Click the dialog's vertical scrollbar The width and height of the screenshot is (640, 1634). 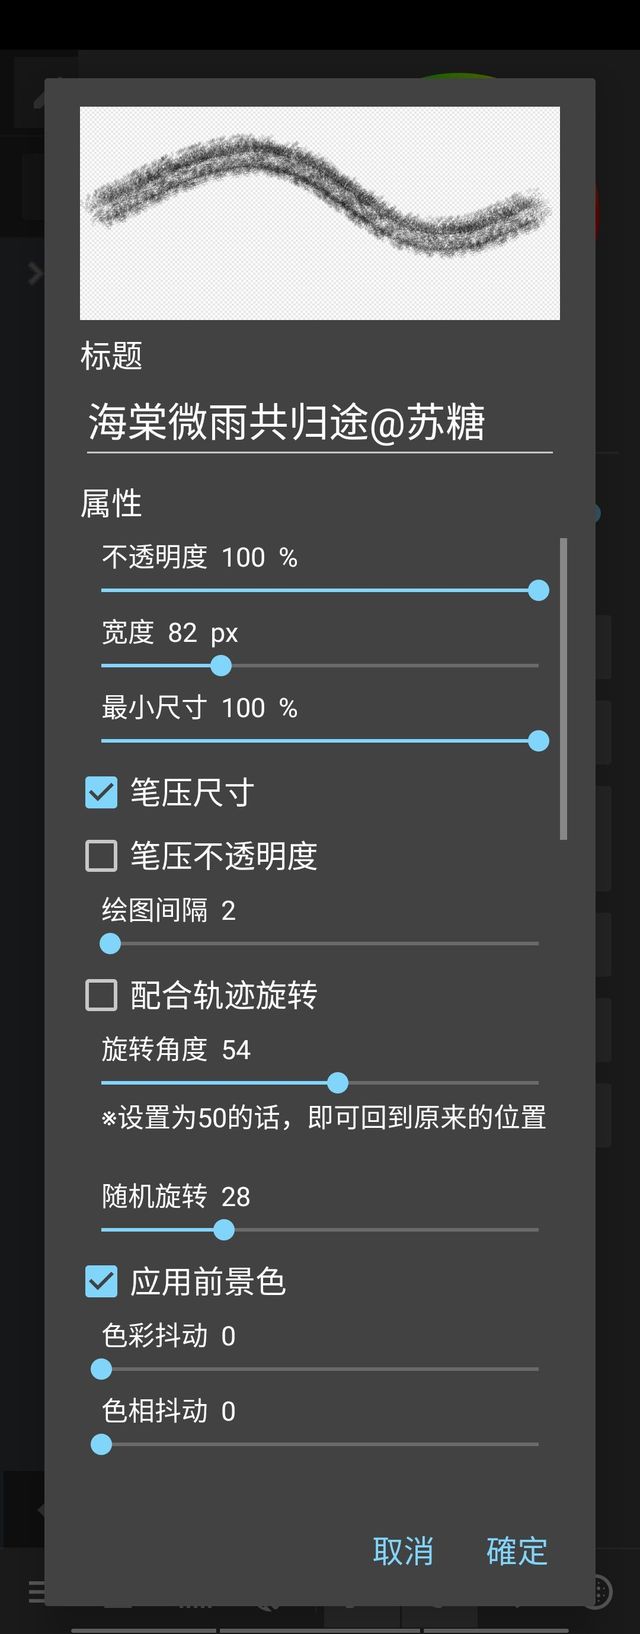click(x=564, y=689)
